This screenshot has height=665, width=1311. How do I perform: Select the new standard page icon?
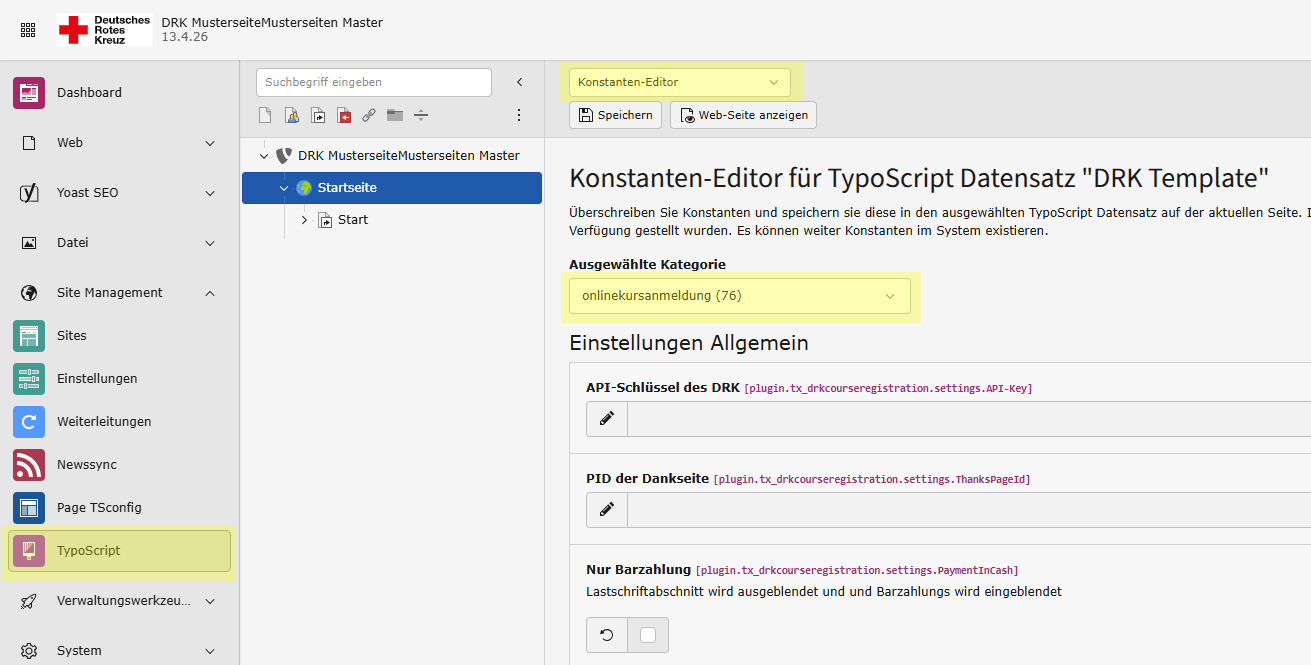(x=264, y=115)
